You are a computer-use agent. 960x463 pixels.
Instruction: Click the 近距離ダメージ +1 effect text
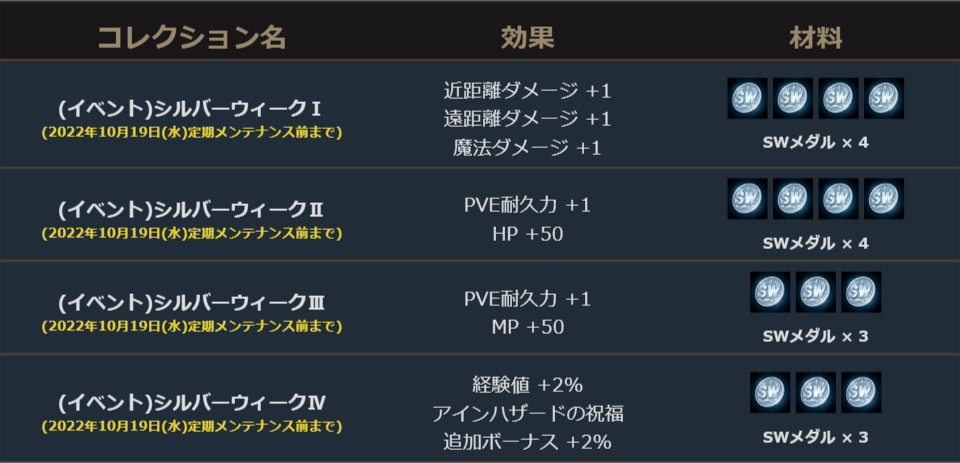pos(527,91)
